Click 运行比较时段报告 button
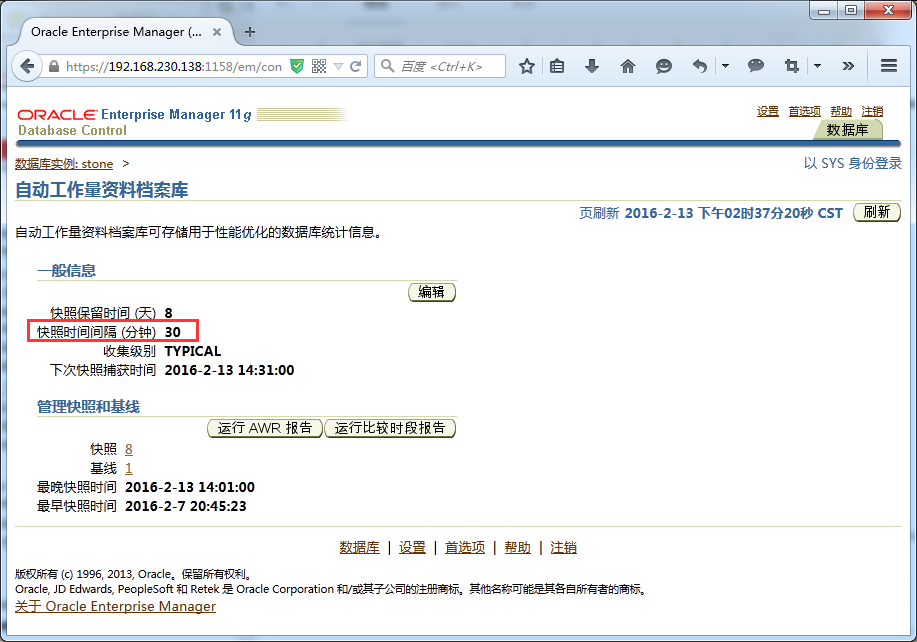This screenshot has width=917, height=642. click(x=389, y=428)
